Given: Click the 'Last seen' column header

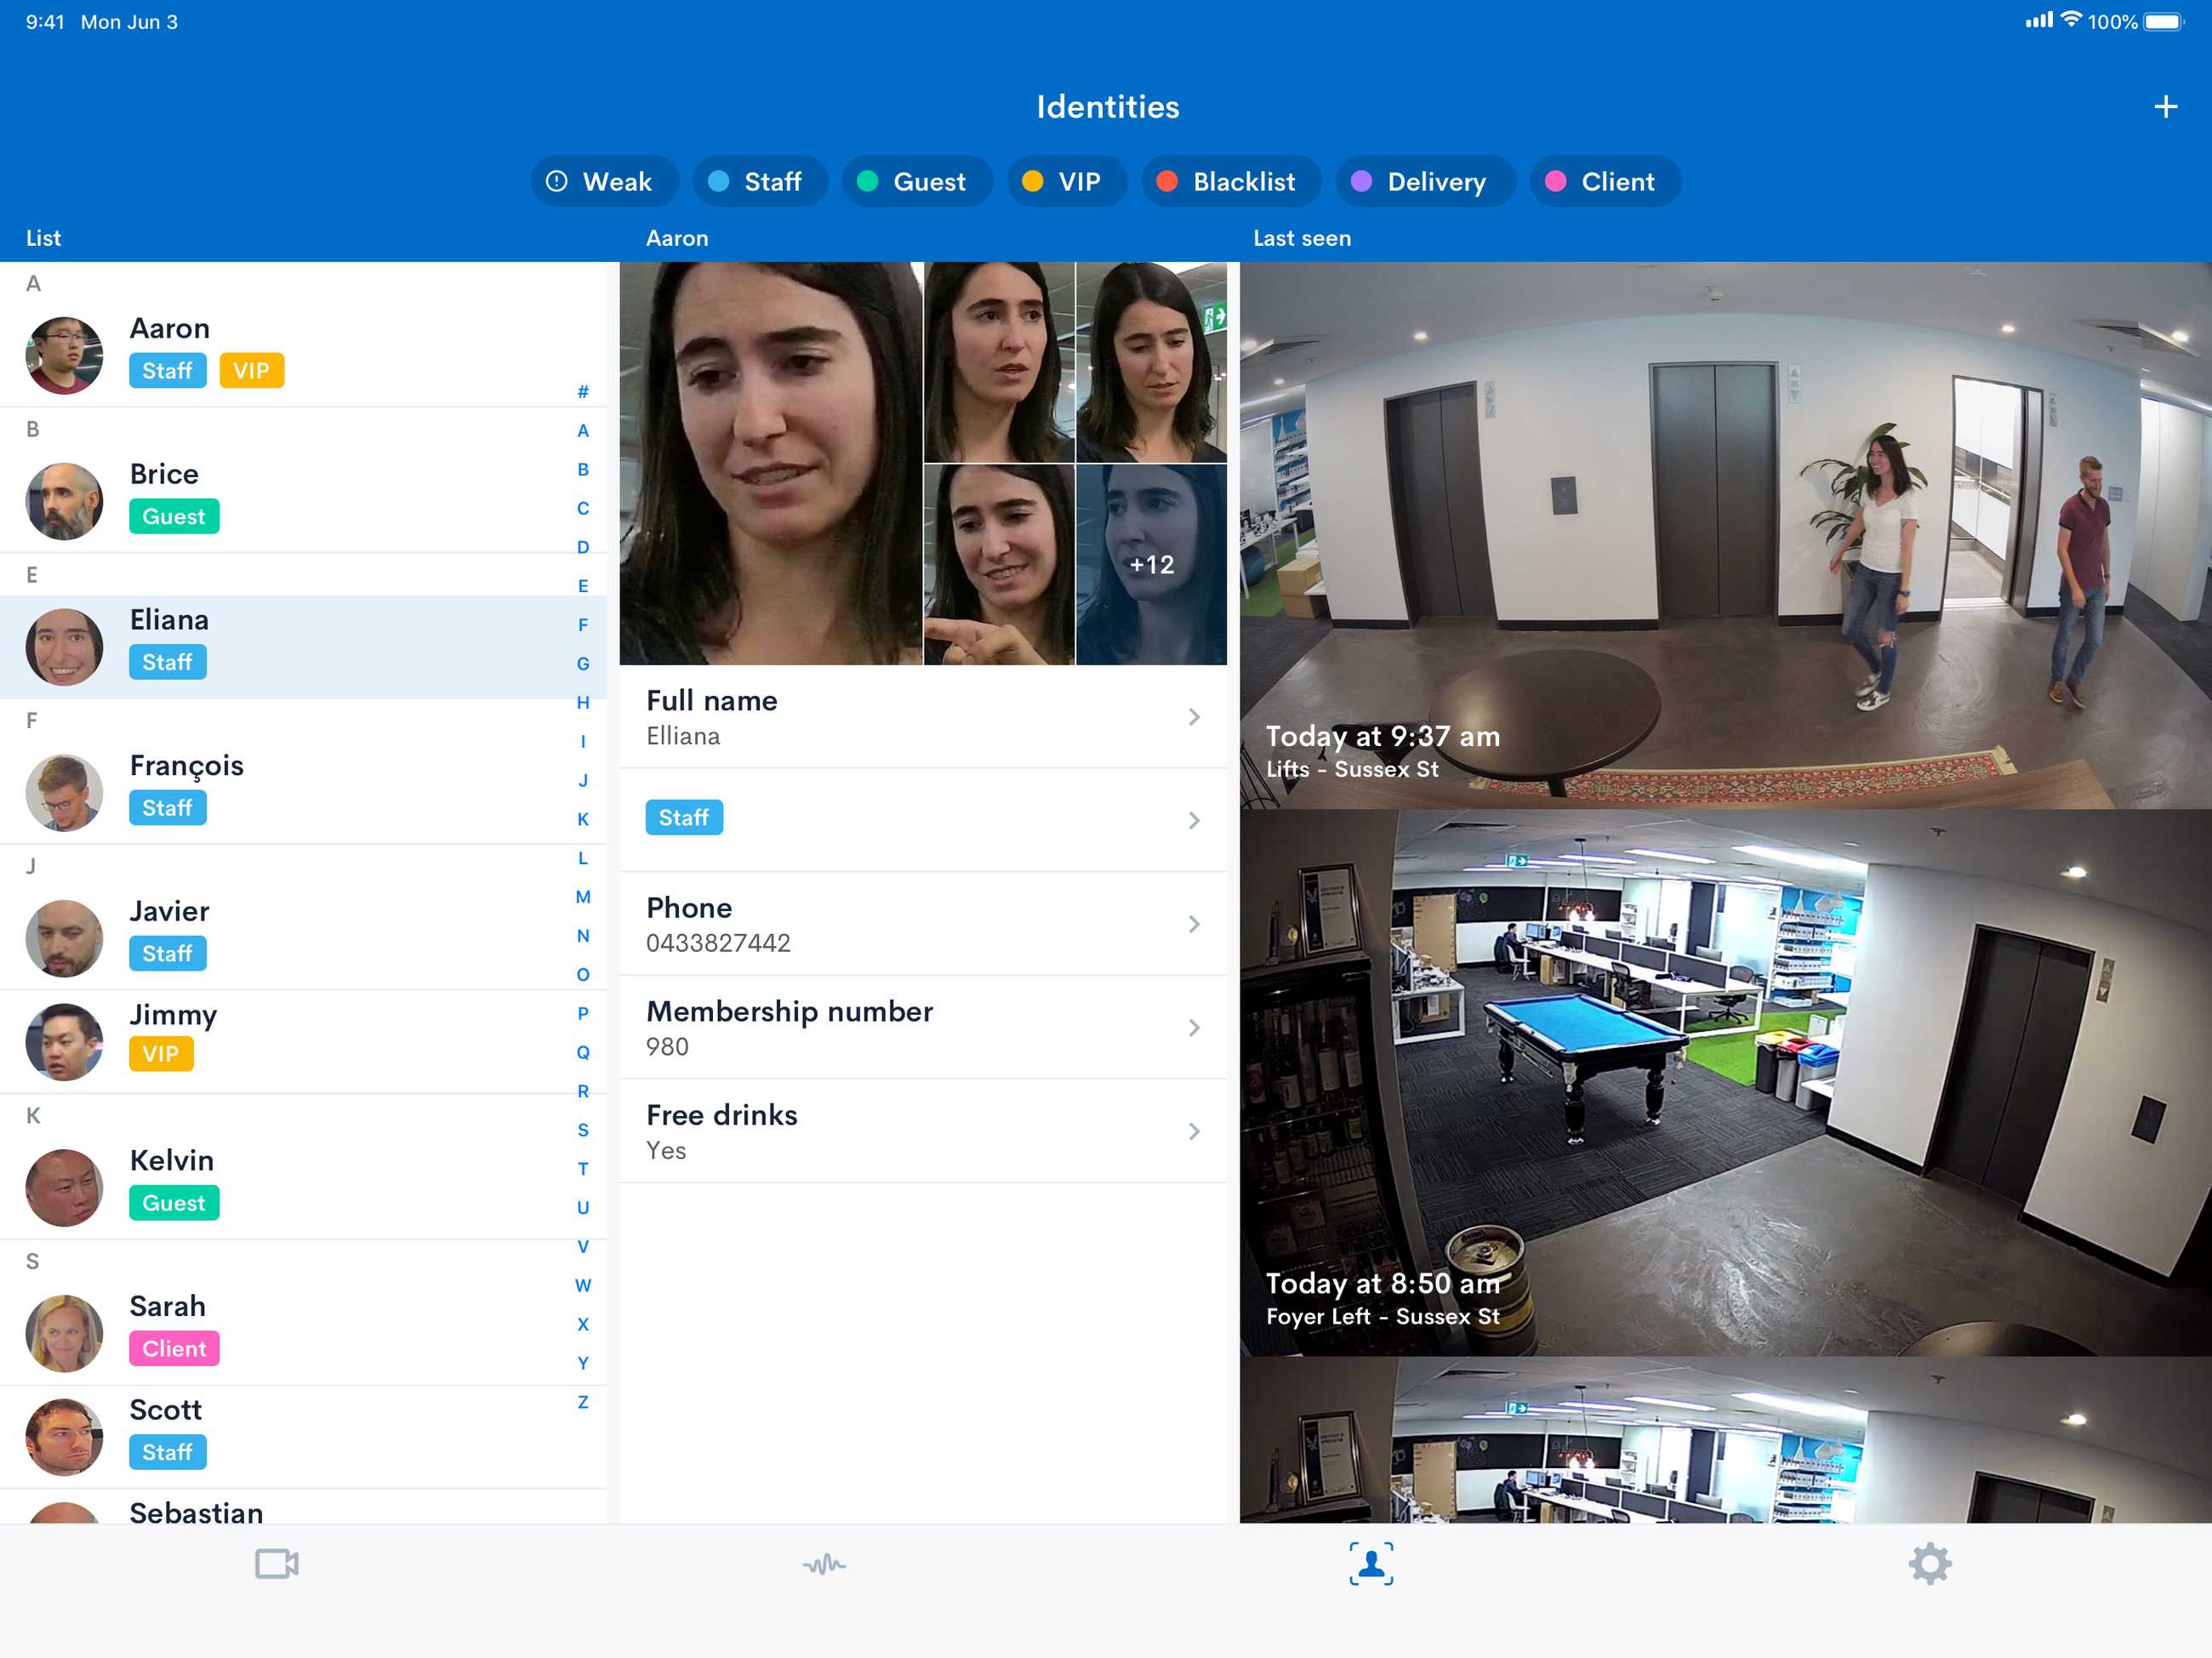Looking at the screenshot, I should click(1302, 238).
